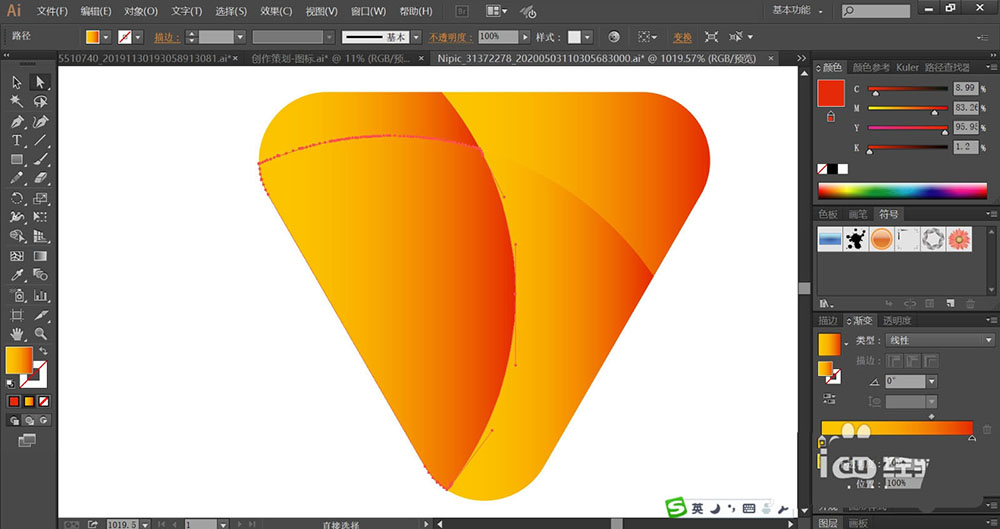Open the 效果(C) menu
Image resolution: width=1000 pixels, height=529 pixels.
[x=276, y=11]
